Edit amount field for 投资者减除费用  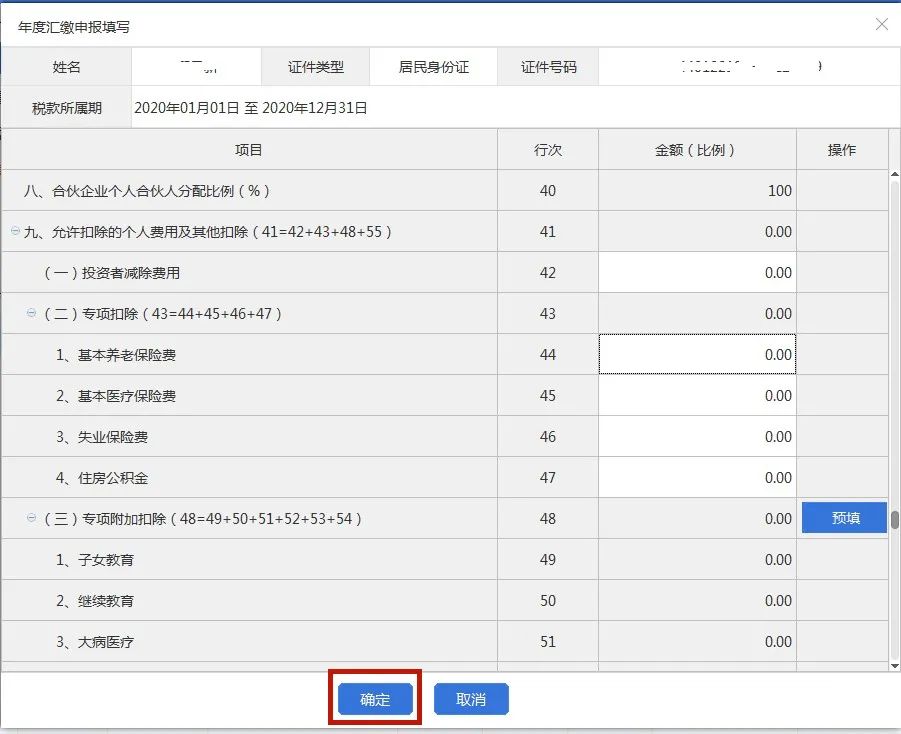pyautogui.click(x=697, y=272)
